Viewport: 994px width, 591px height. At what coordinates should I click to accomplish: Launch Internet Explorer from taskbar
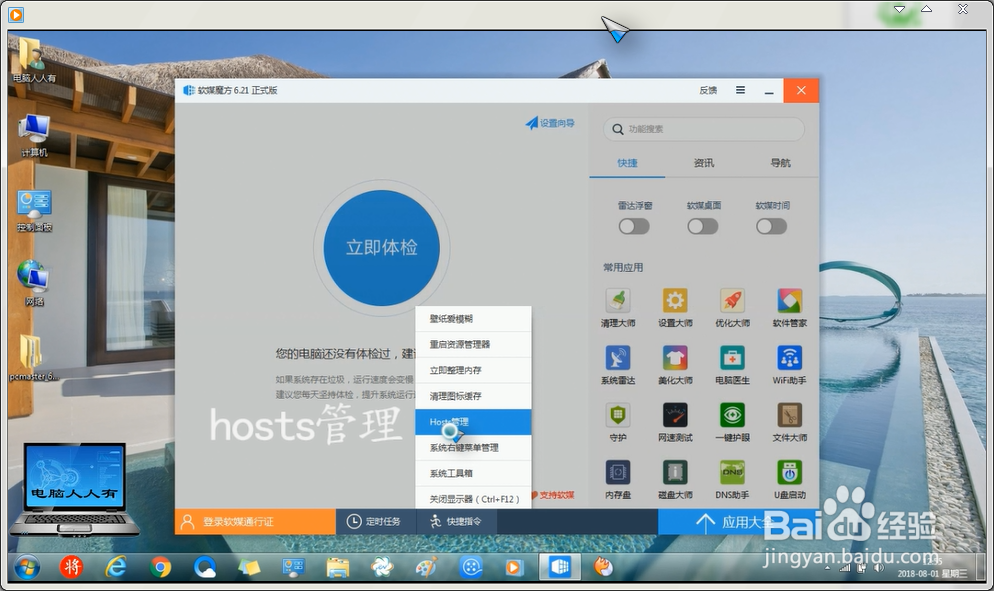(115, 568)
